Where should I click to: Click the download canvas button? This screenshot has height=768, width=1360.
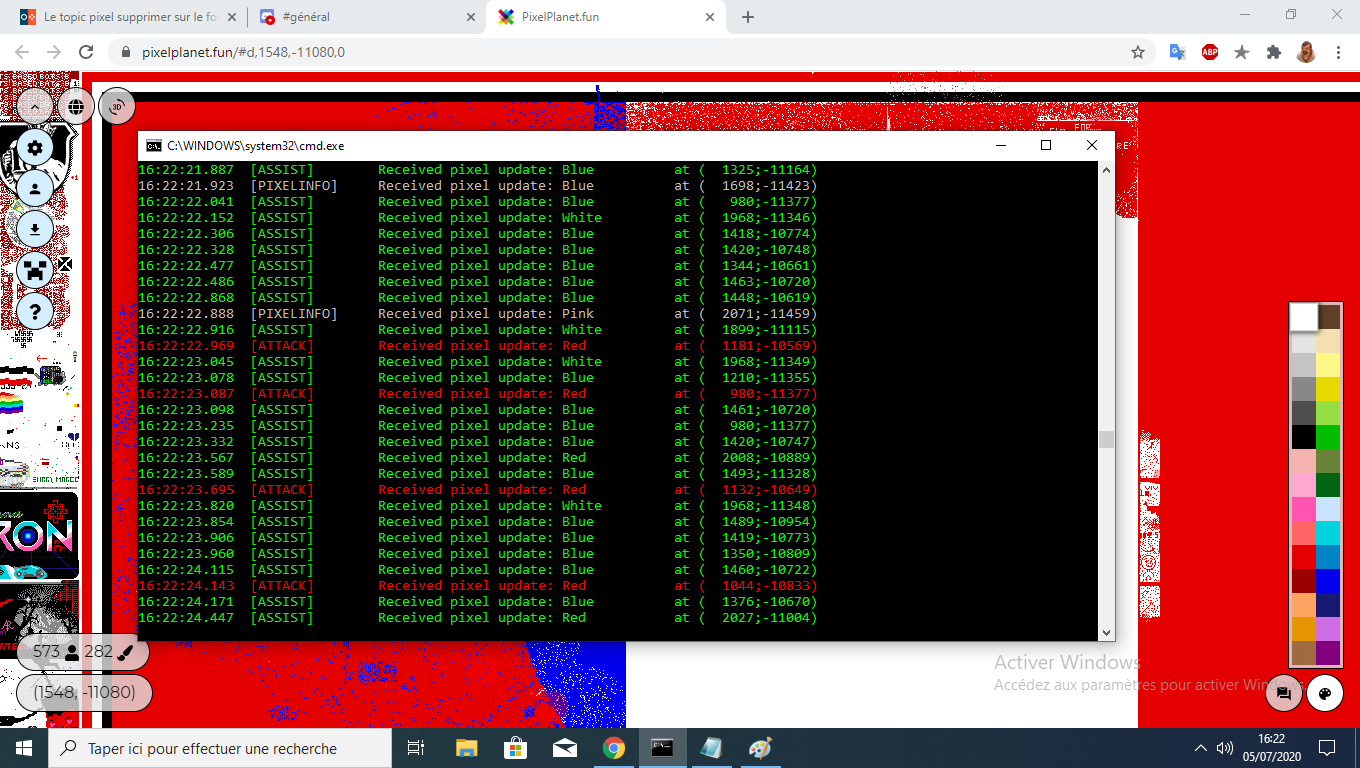(x=35, y=229)
